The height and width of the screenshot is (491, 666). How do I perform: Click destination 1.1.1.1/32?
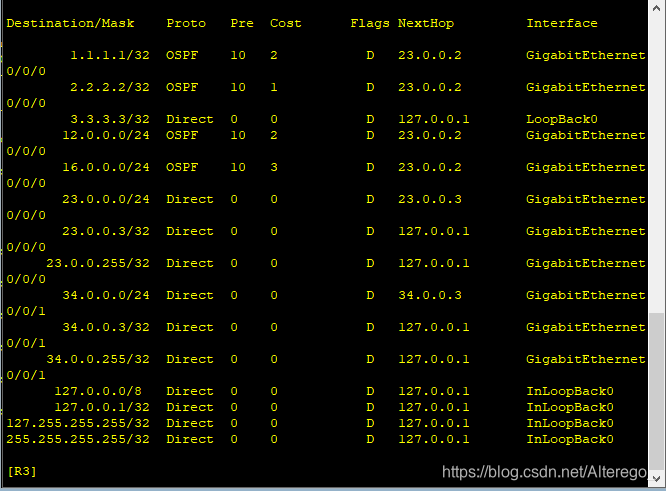[110, 55]
